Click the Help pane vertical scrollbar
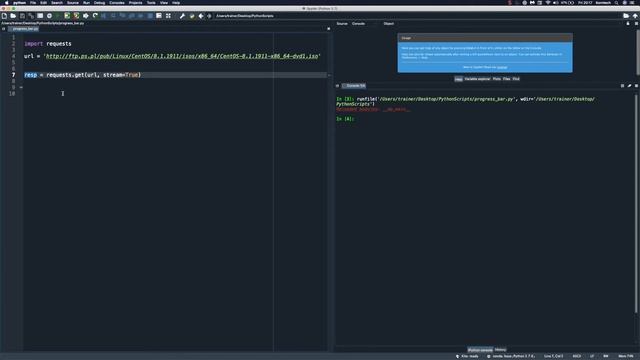Screen dimensions: 640x360 point(638,51)
